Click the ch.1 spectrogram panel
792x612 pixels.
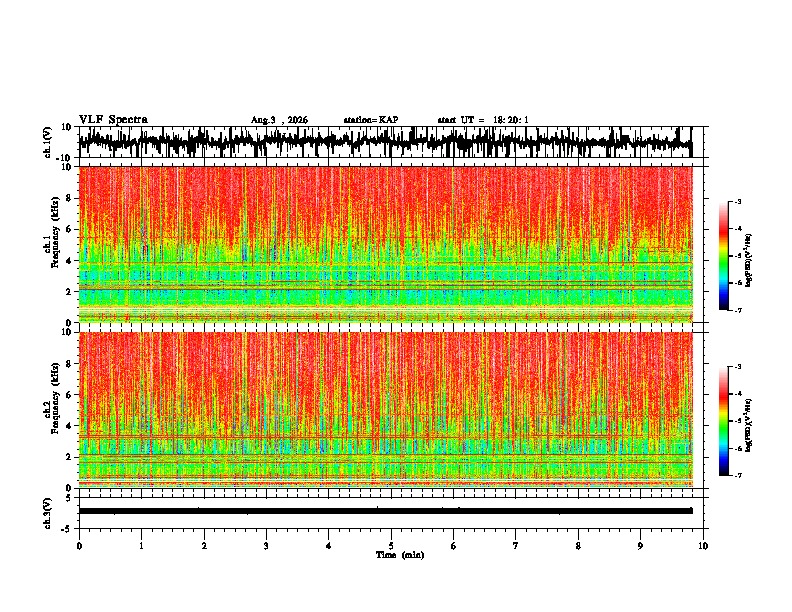point(385,244)
